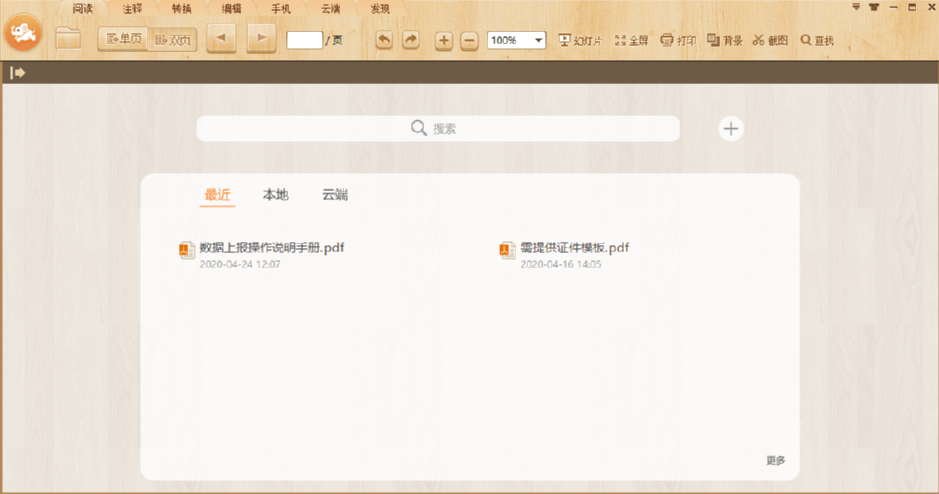The width and height of the screenshot is (939, 494).
Task: Open the title bar dropdown menu icon
Action: click(x=856, y=7)
